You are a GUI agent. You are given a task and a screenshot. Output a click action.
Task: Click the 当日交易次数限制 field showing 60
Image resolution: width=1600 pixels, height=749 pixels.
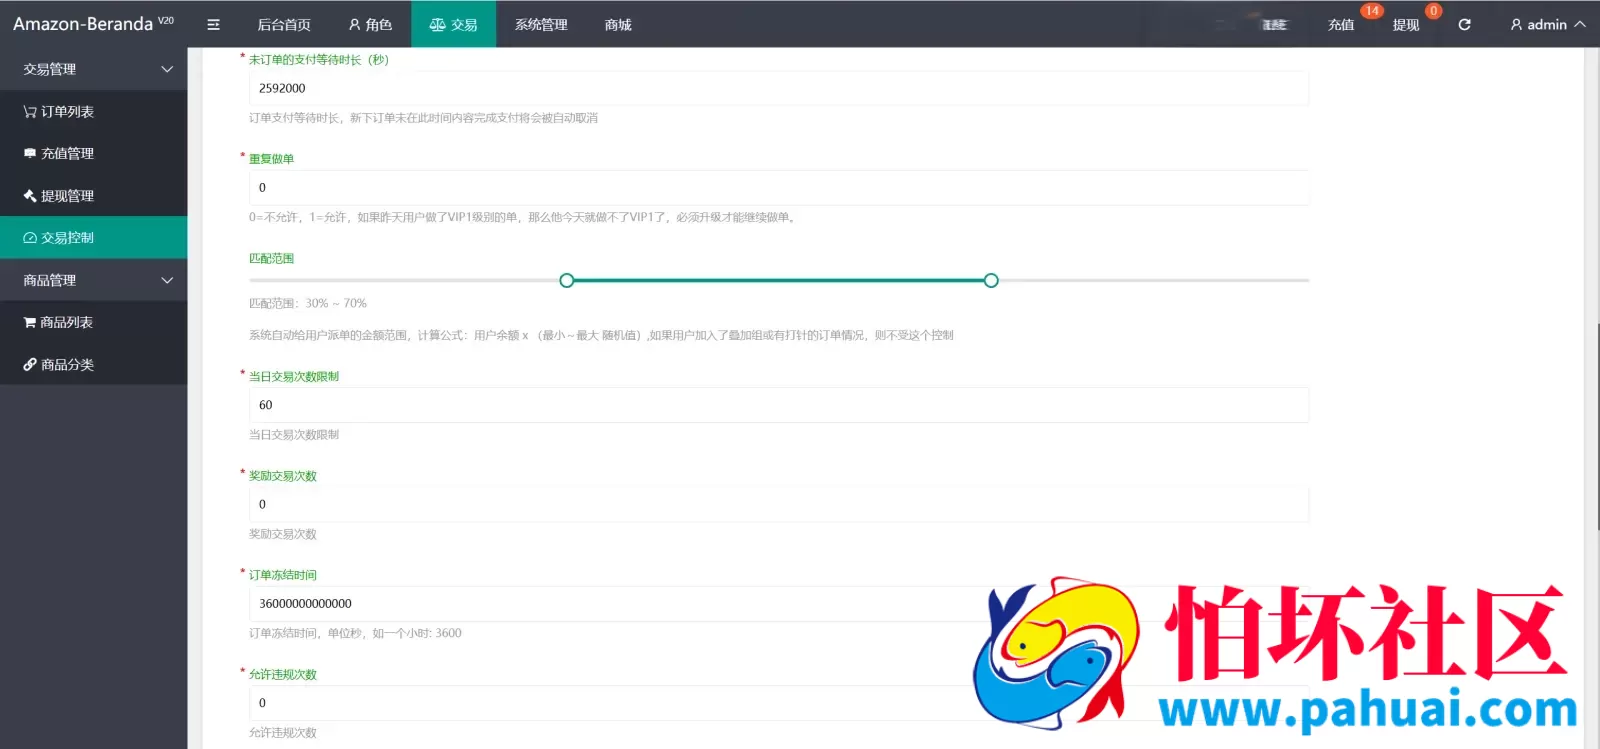coord(779,405)
